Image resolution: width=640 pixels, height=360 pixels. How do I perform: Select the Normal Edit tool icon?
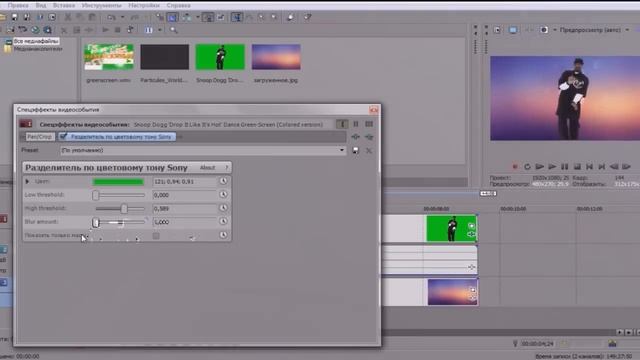pos(237,17)
